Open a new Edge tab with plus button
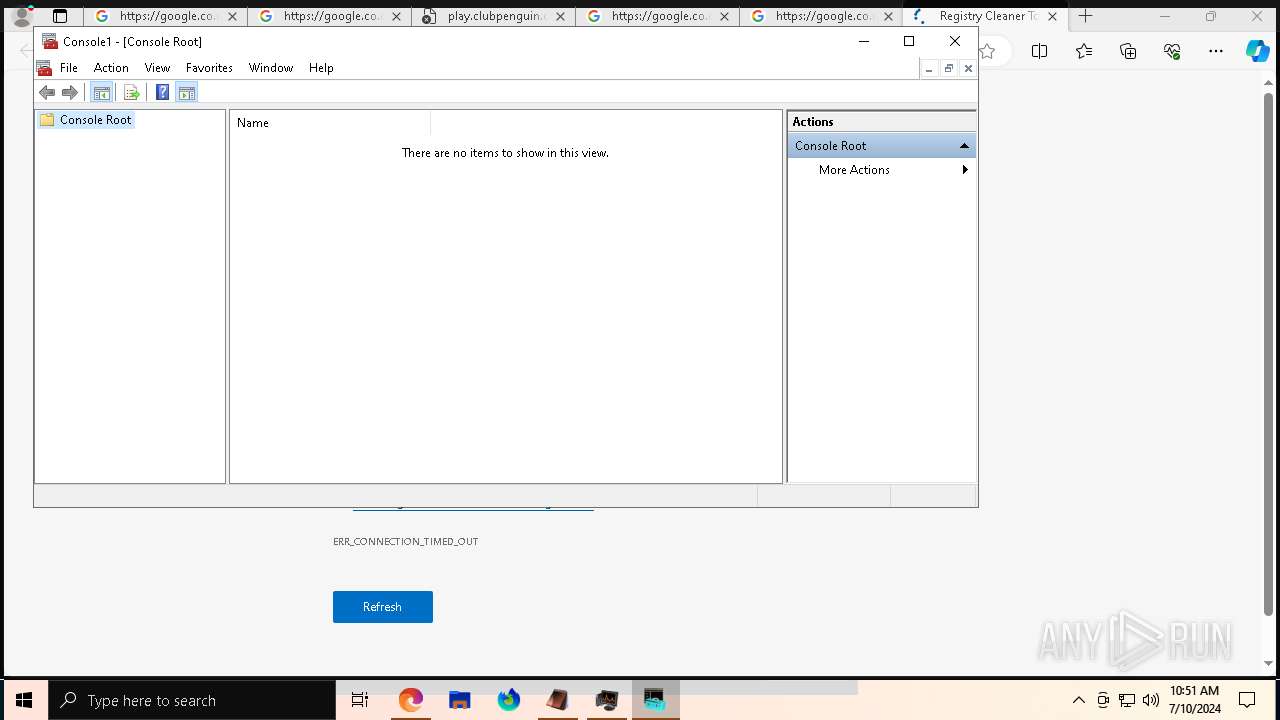This screenshot has height=720, width=1280. 1085,16
